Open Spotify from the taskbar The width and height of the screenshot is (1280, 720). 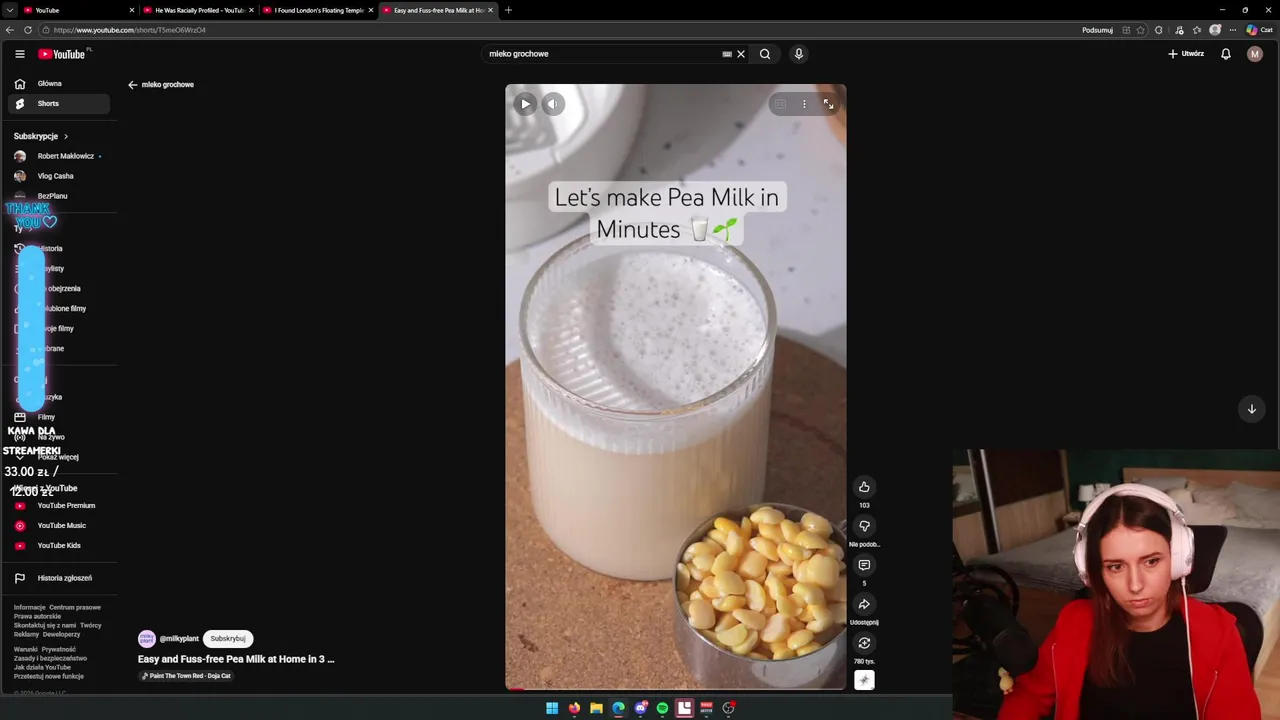click(x=662, y=708)
